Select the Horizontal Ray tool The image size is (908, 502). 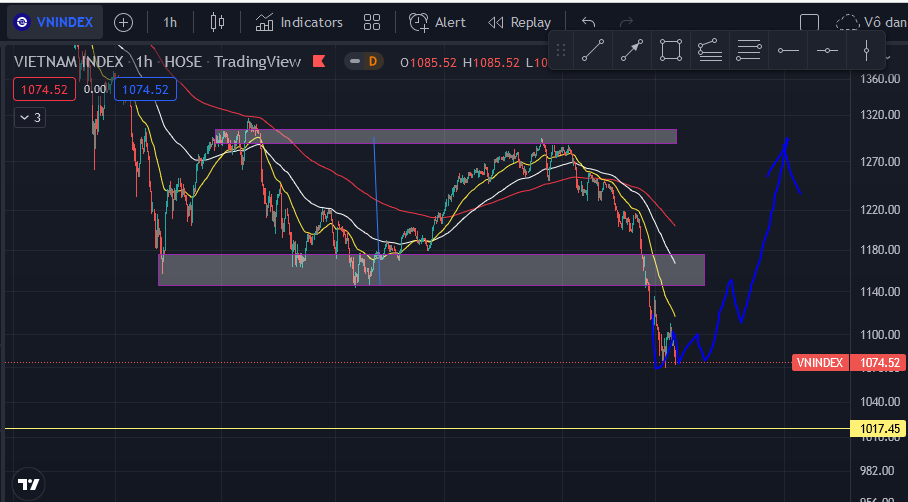[788, 50]
